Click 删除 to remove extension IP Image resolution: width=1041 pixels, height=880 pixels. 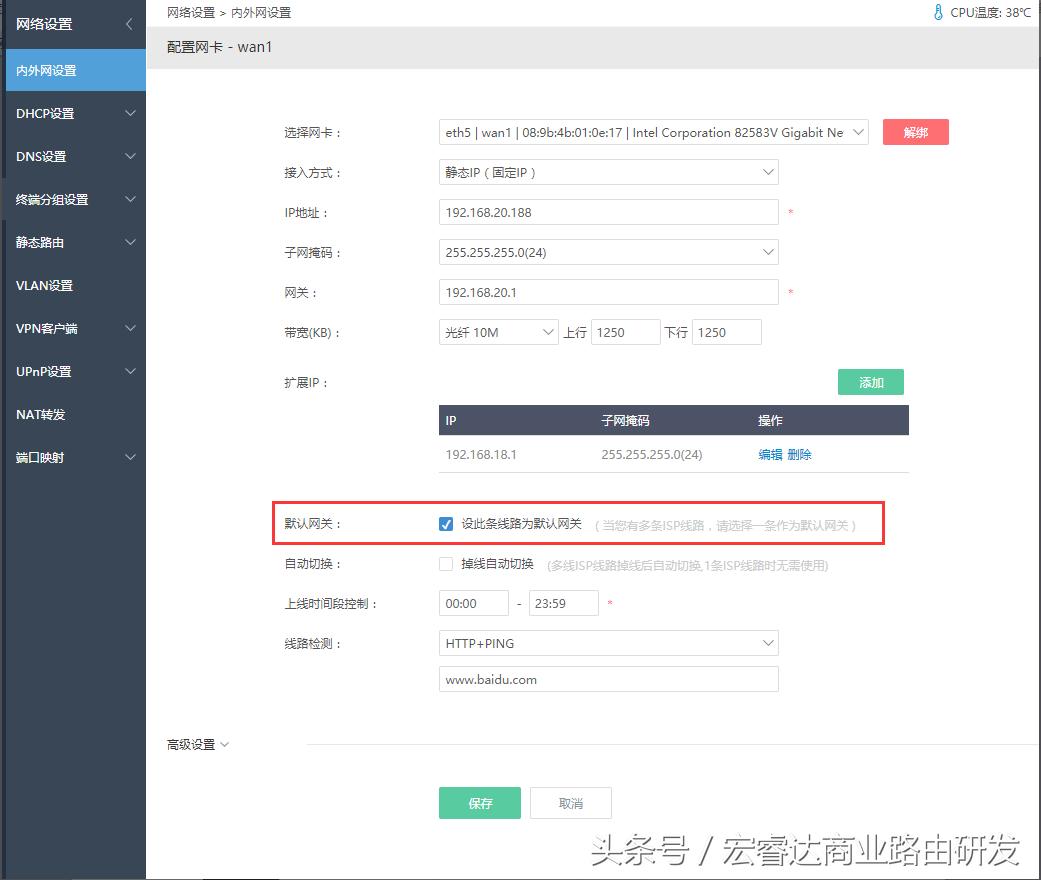coord(798,454)
